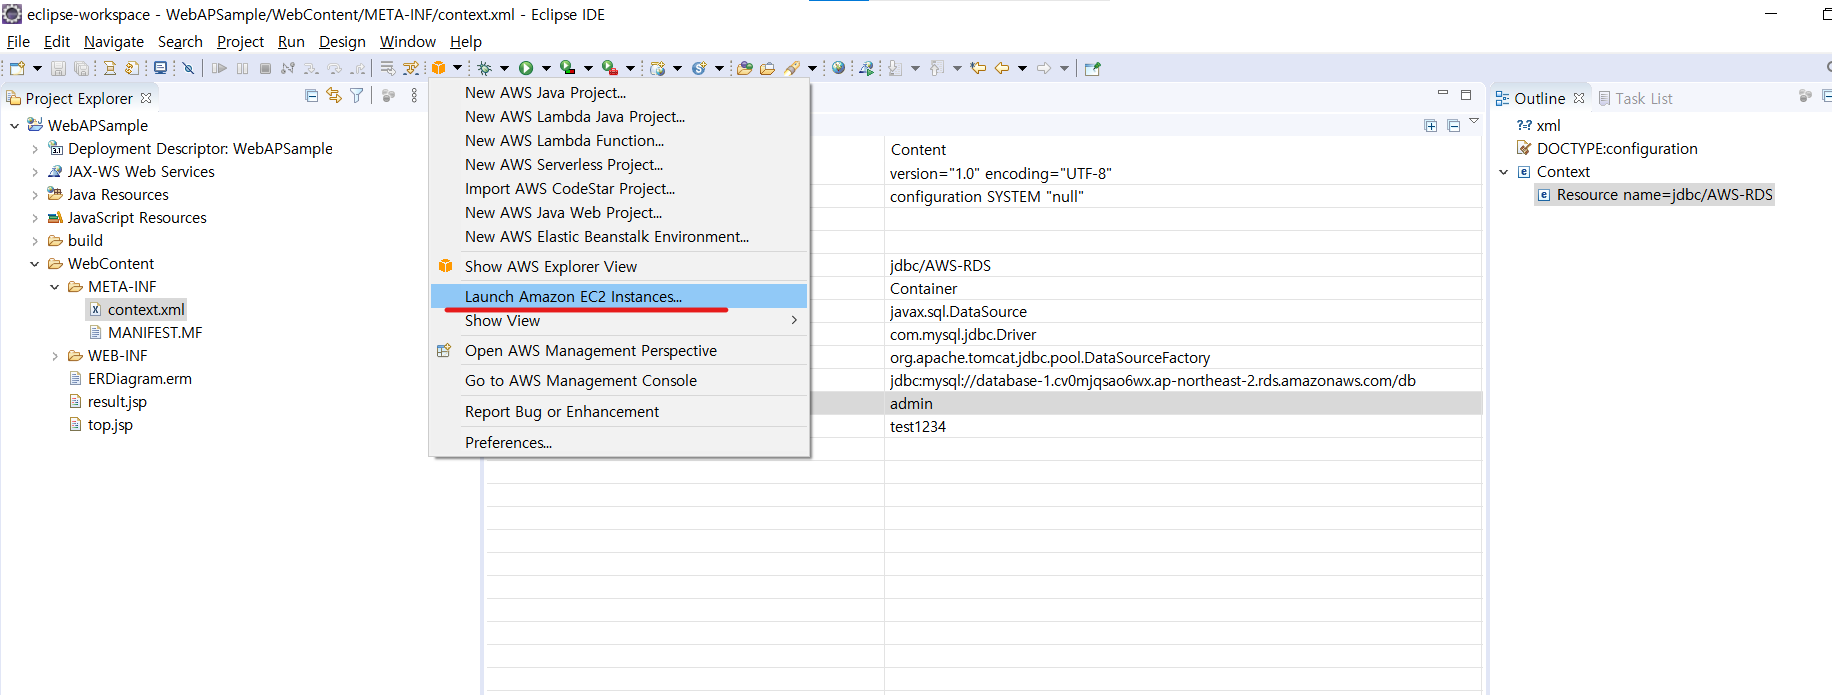The image size is (1832, 695).
Task: Close the Project Explorer view tab
Action: [146, 98]
